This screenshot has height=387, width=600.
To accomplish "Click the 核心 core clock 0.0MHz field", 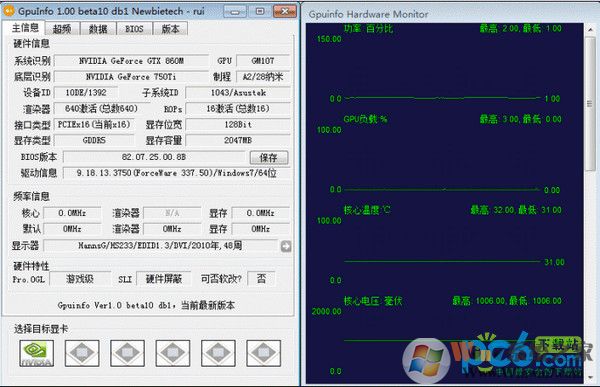I will coord(72,213).
